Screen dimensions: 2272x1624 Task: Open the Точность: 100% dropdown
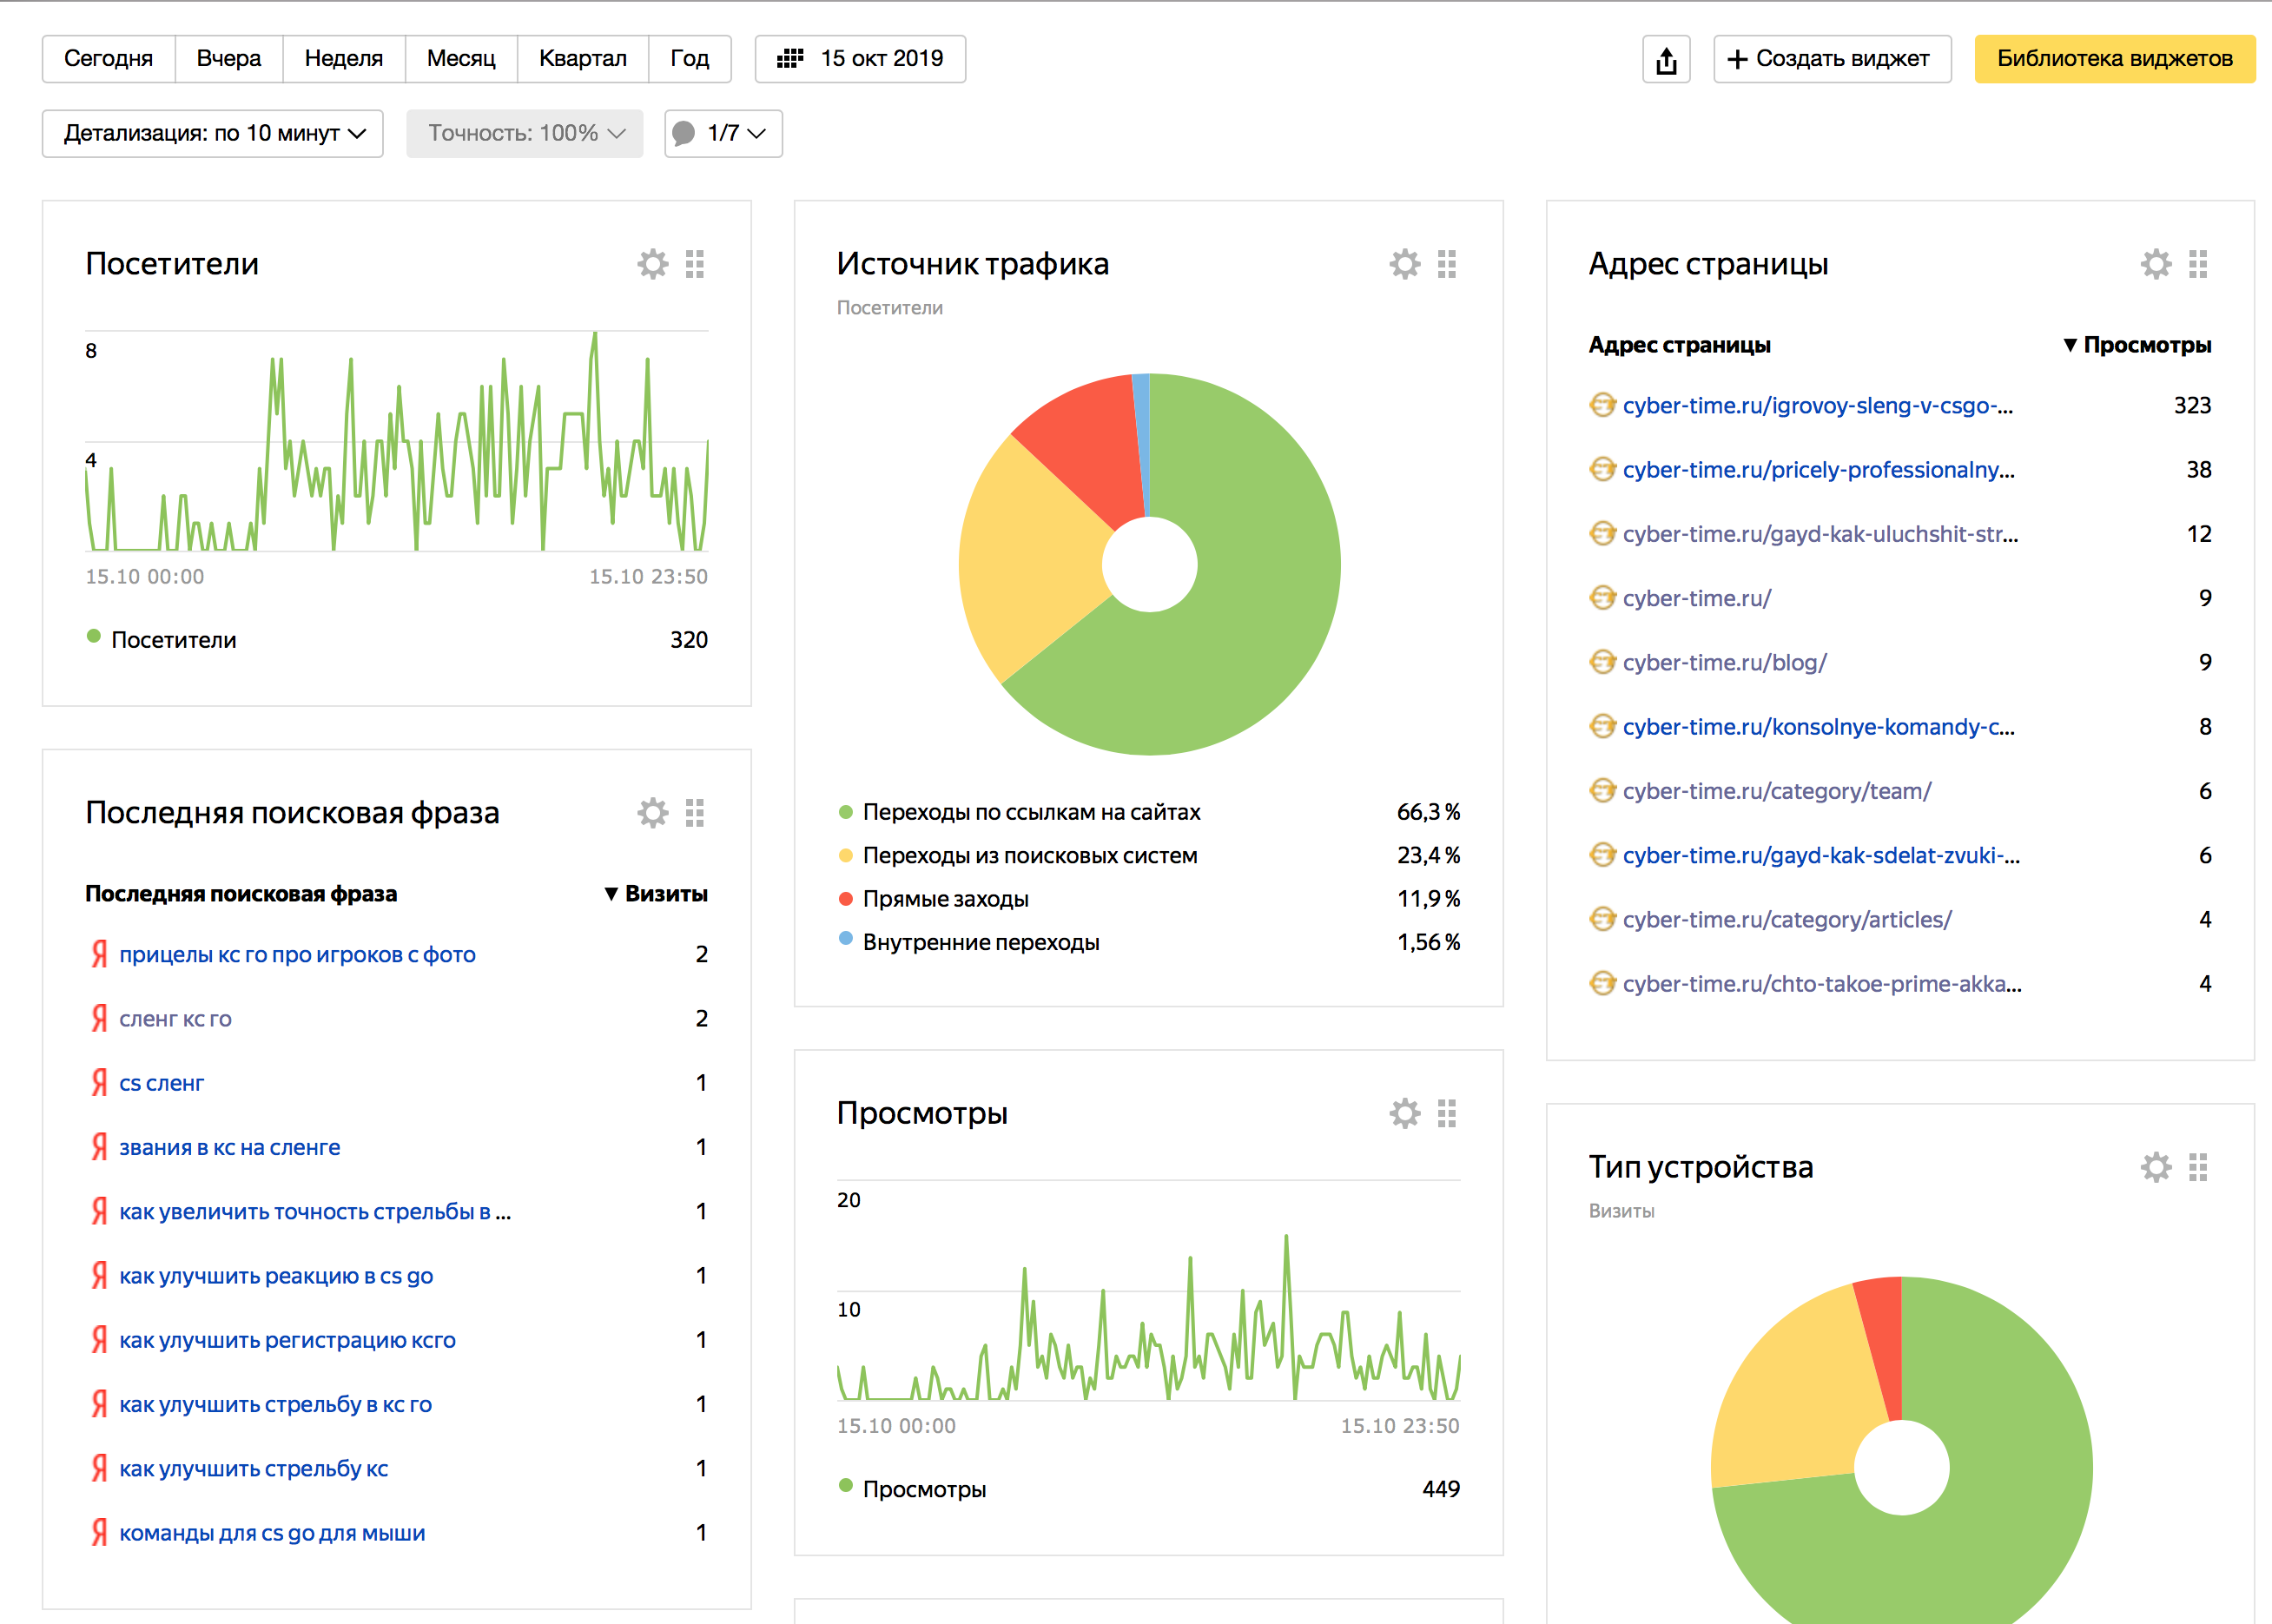[525, 134]
